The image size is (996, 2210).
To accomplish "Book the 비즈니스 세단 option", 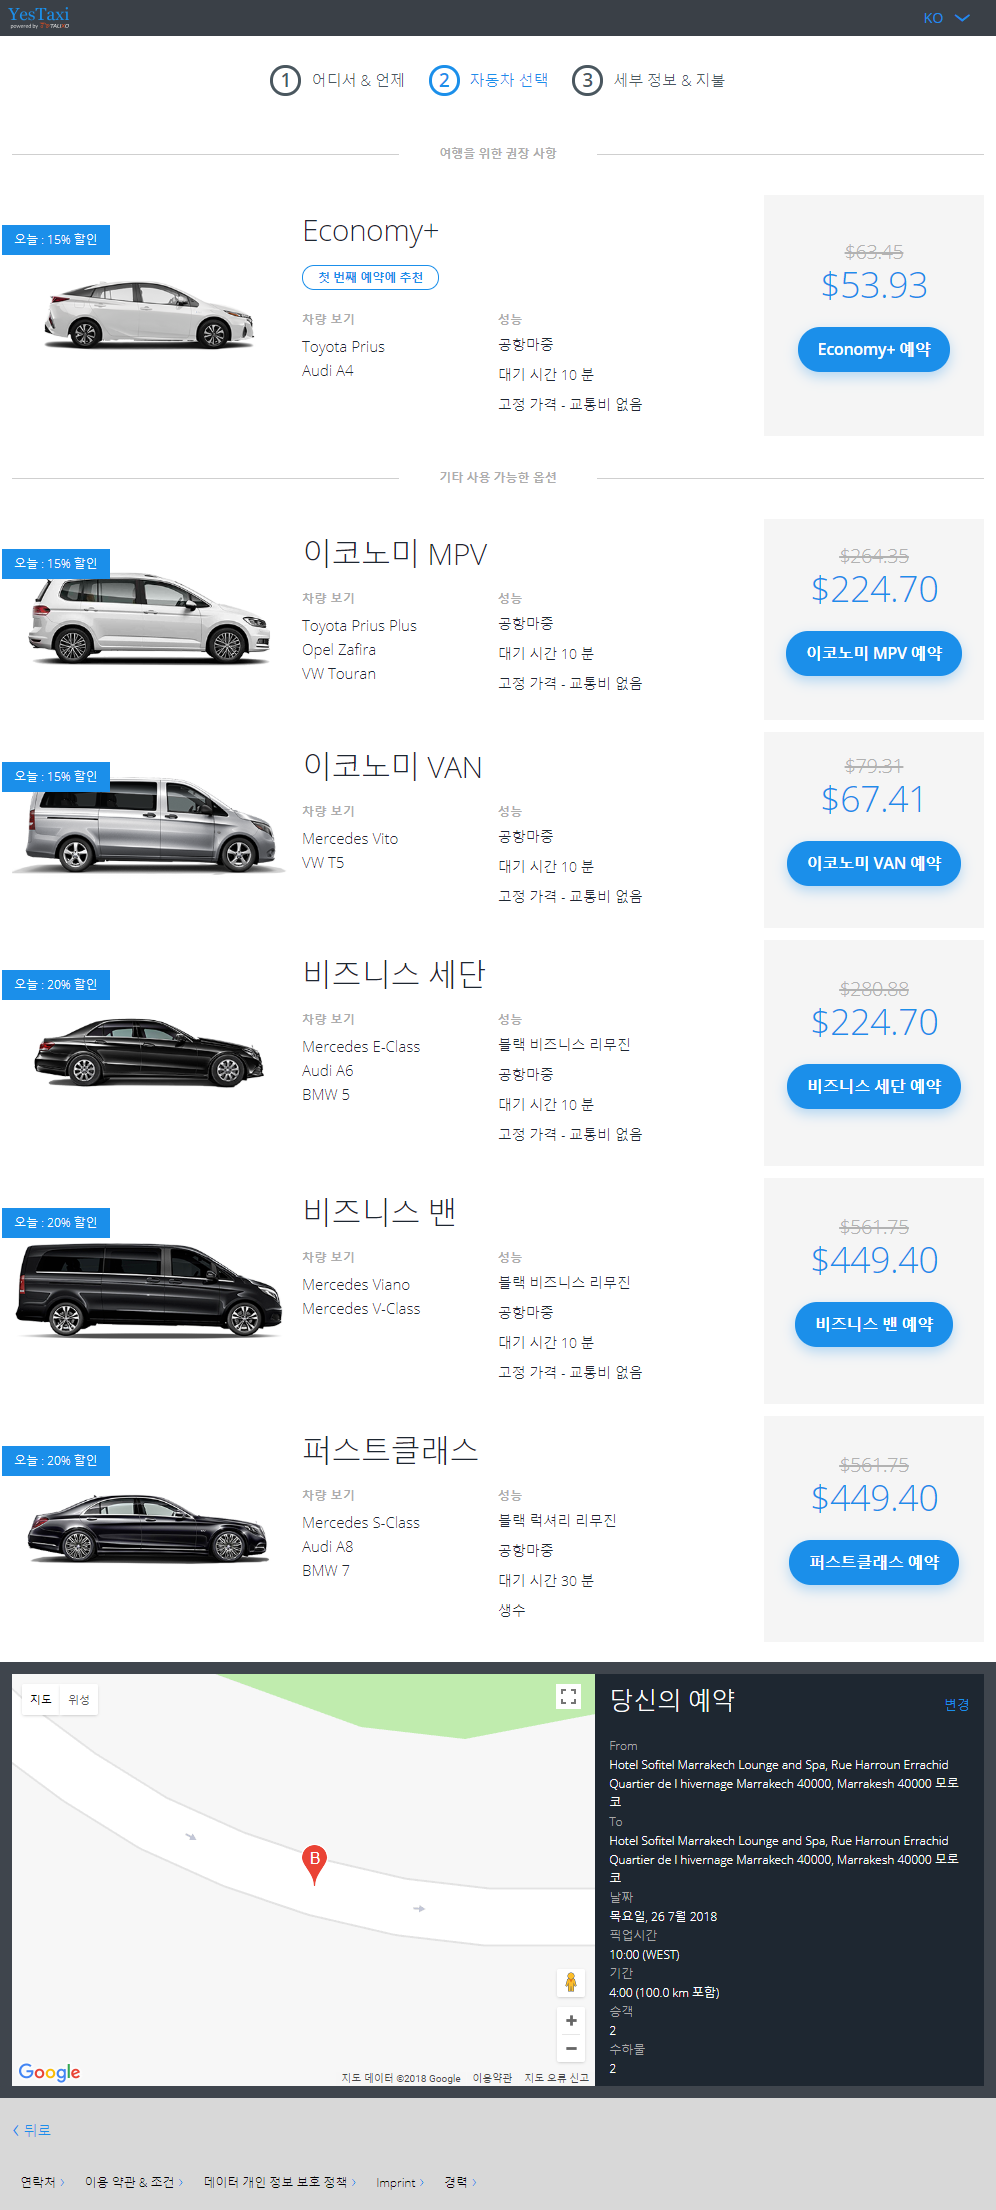I will click(873, 1087).
